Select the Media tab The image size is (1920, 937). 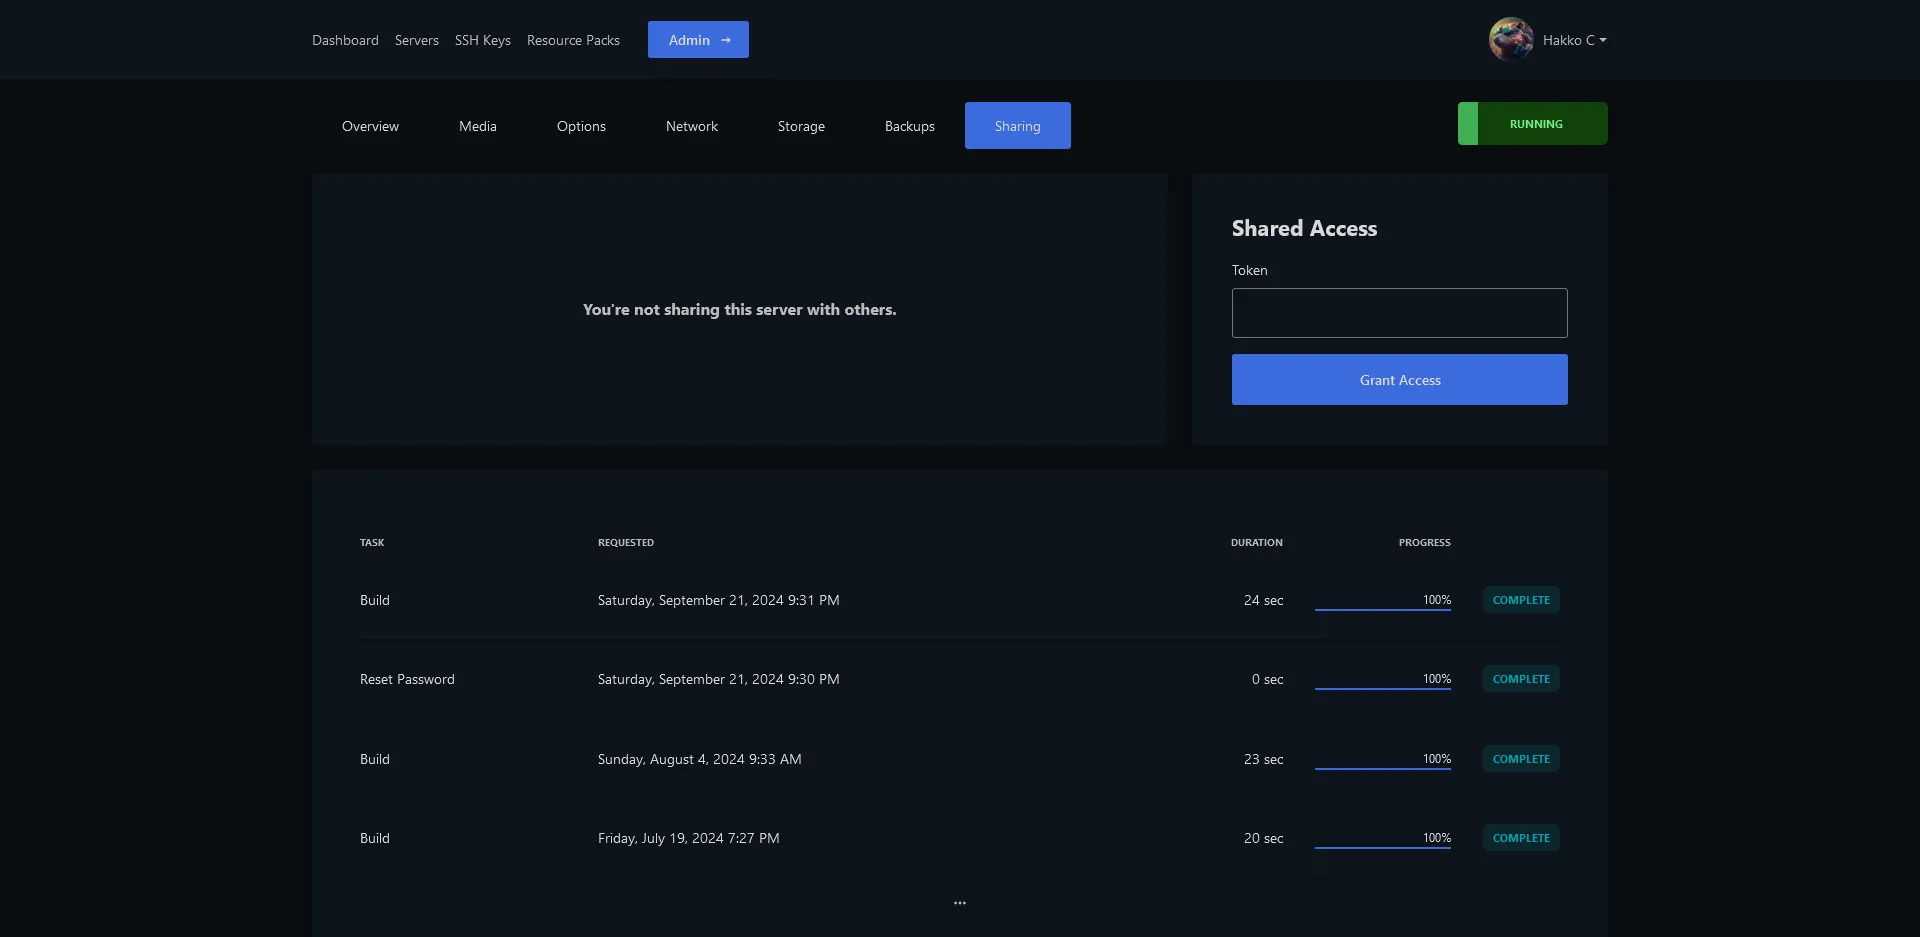click(x=477, y=126)
